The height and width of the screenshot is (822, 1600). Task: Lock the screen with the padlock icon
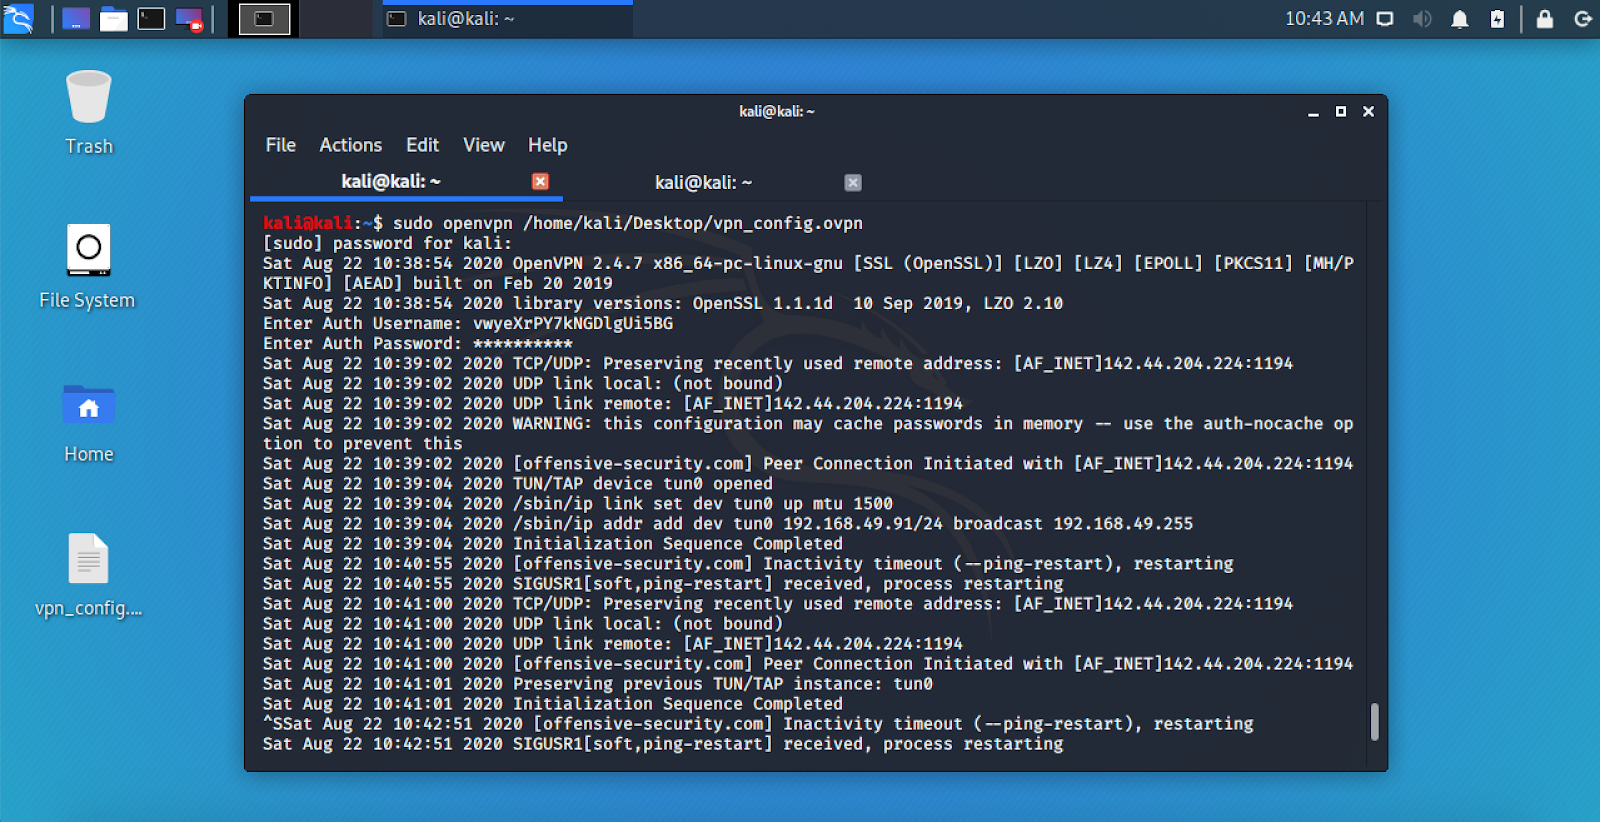(1545, 19)
